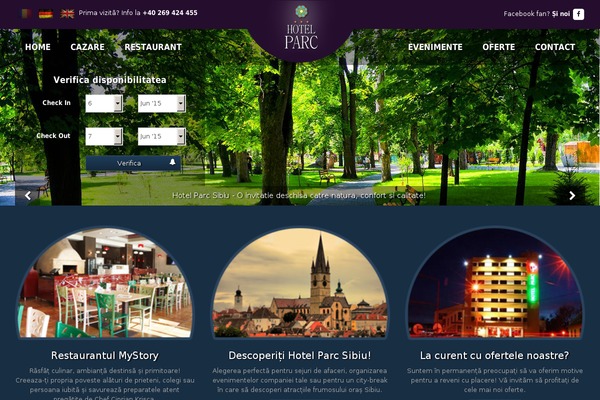Image resolution: width=600 pixels, height=400 pixels.
Task: Navigate to the Restaurant page
Action: point(153,47)
